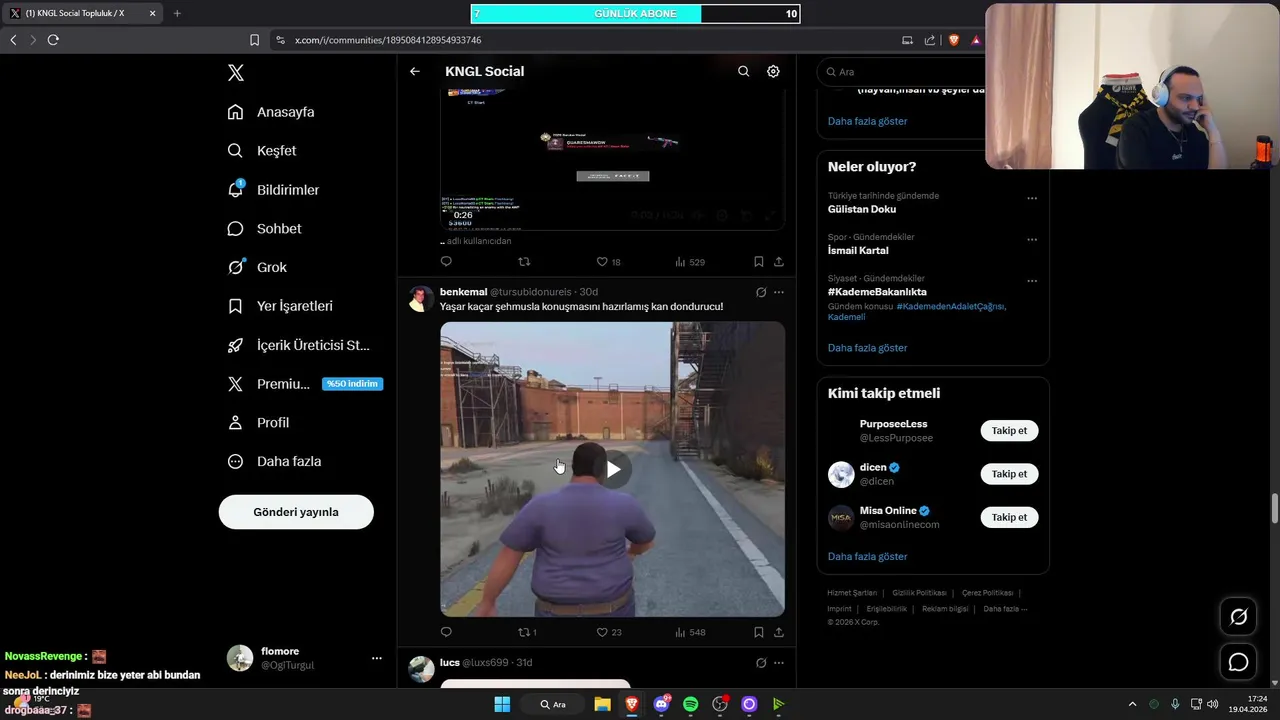Open floating Grok button

point(1238,617)
